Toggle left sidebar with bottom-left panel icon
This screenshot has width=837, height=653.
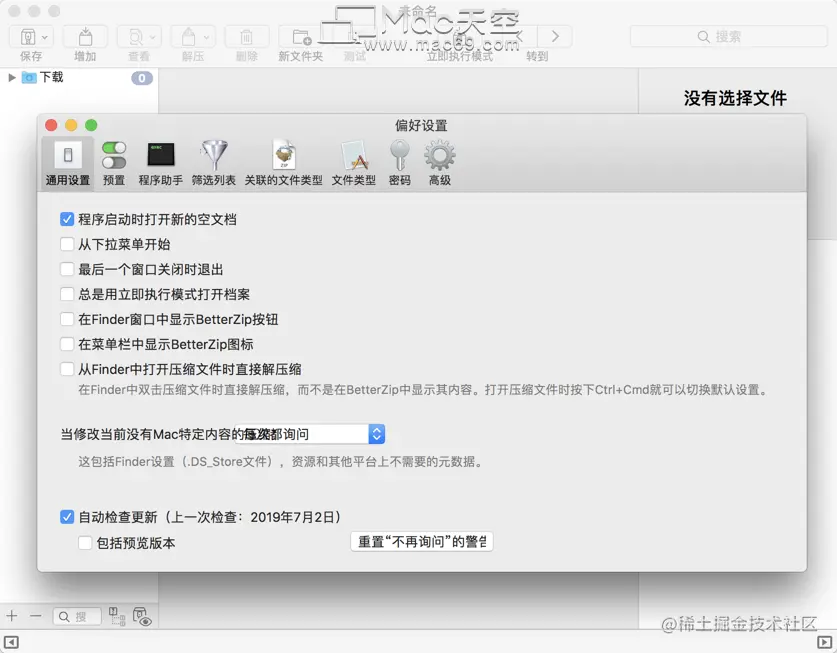(x=11, y=642)
